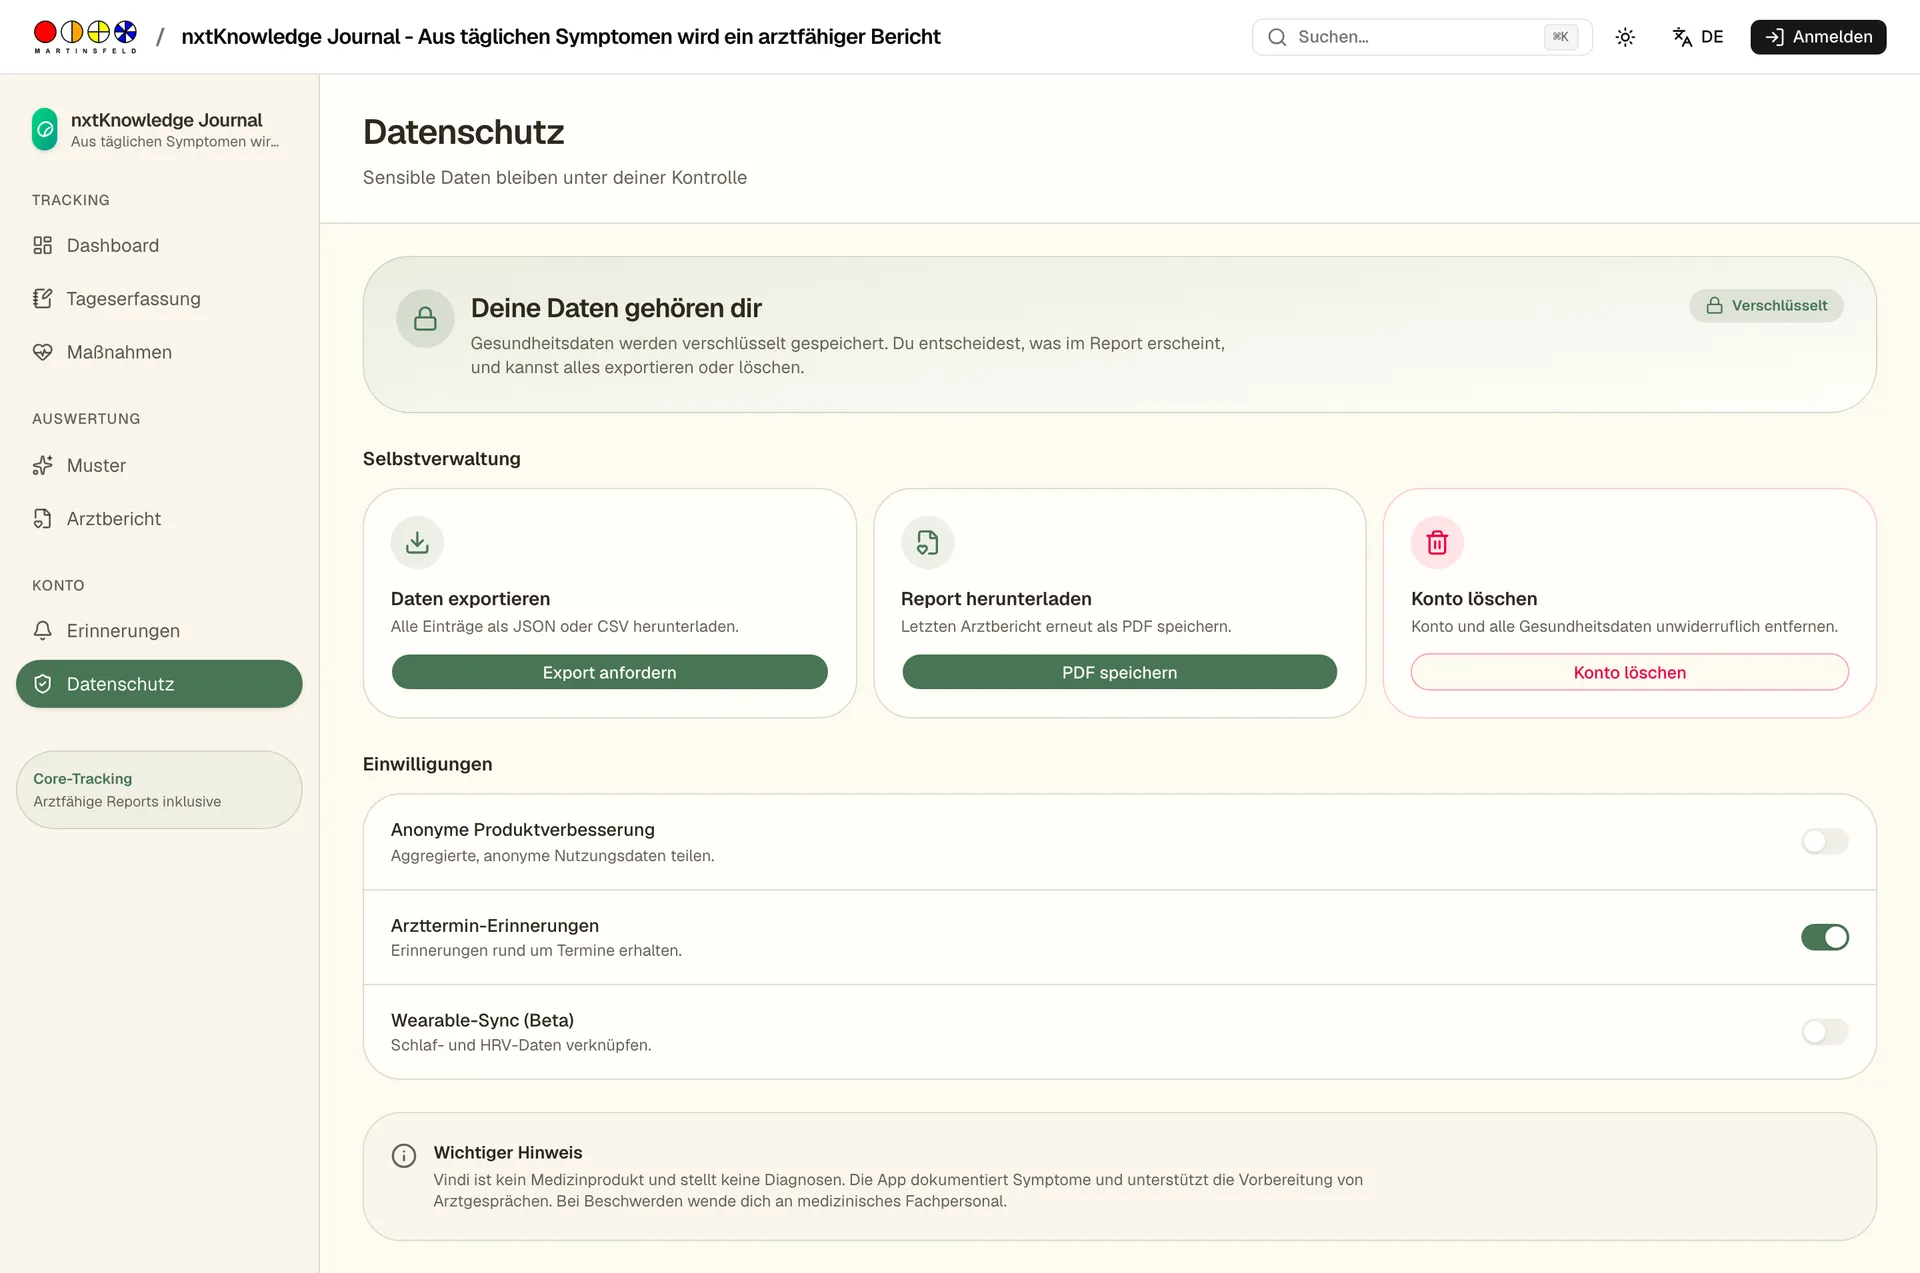Click "Alle Einträge als JSON oder CSV herunterladen."
The width and height of the screenshot is (1920, 1273).
pos(564,626)
